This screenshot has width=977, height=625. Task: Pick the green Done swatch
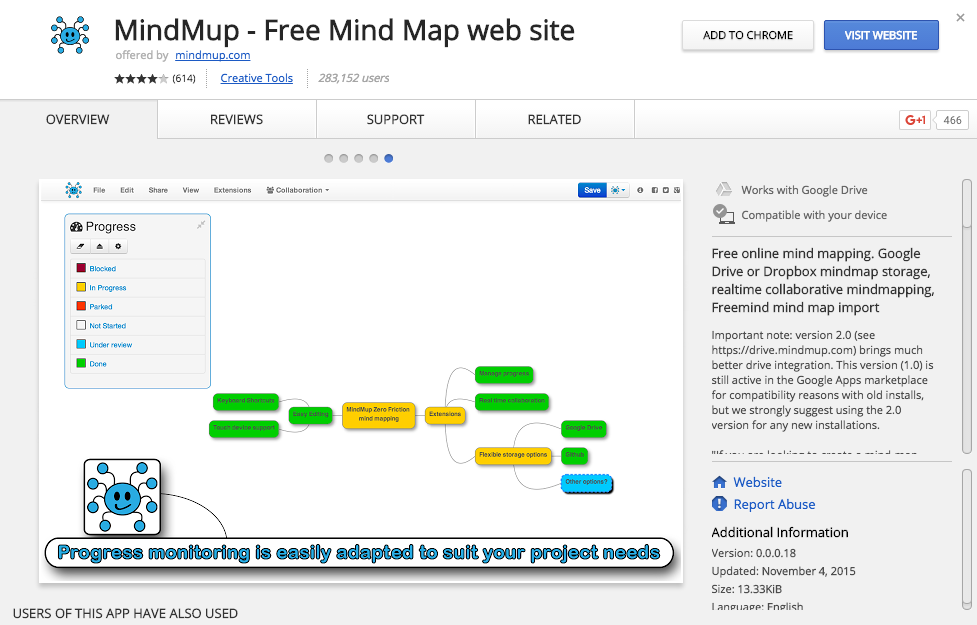pos(81,363)
